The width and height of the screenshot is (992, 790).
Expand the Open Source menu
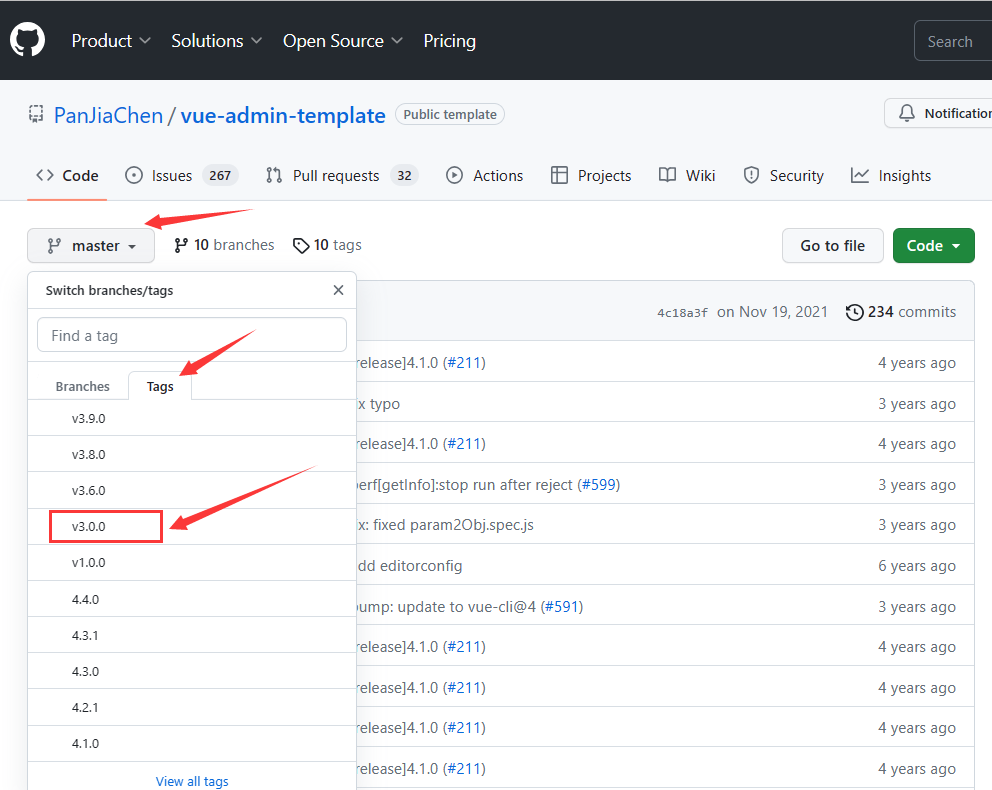tap(342, 40)
